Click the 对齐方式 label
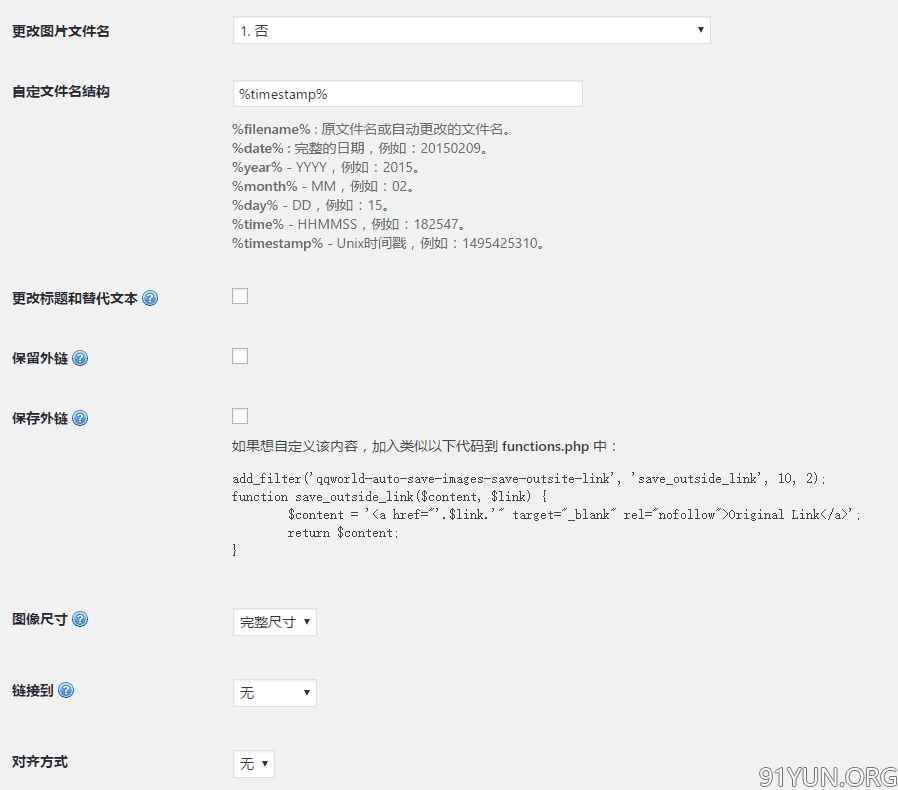The width and height of the screenshot is (898, 790). 40,762
